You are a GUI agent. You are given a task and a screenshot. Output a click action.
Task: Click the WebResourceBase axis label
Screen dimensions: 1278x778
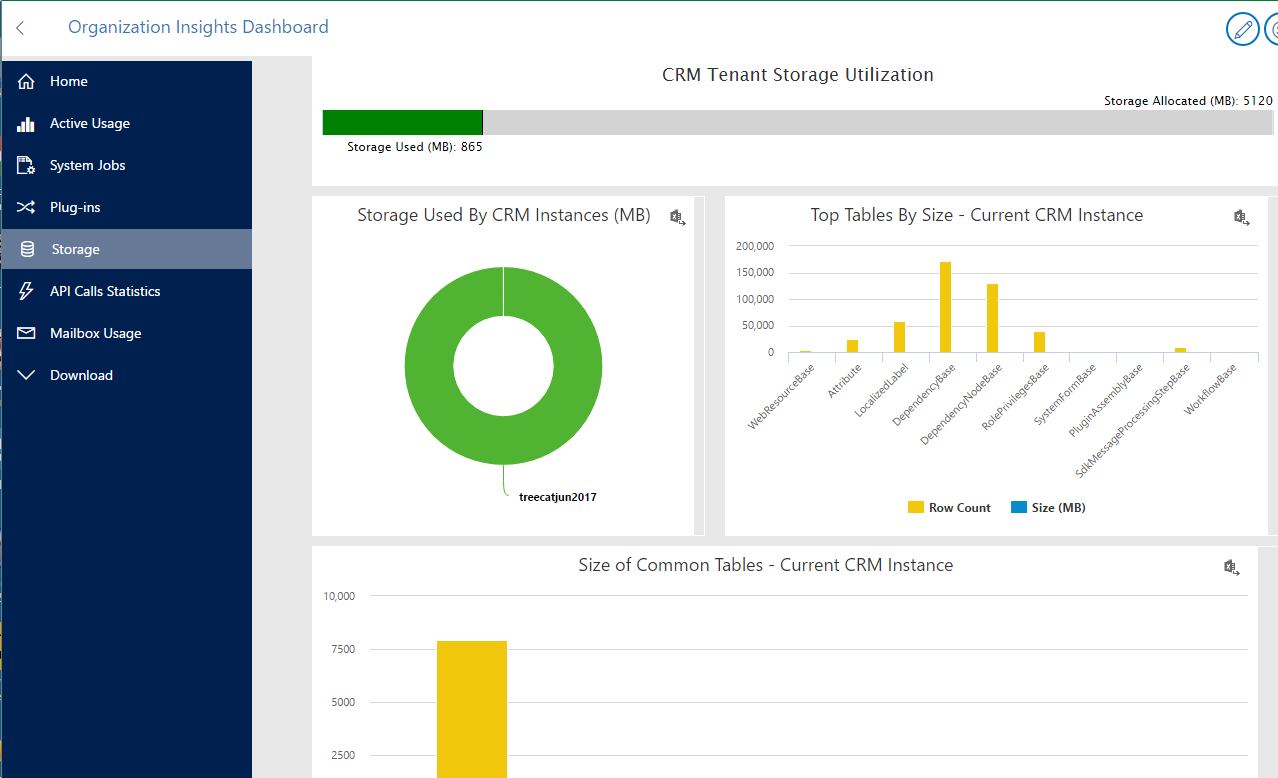point(783,397)
